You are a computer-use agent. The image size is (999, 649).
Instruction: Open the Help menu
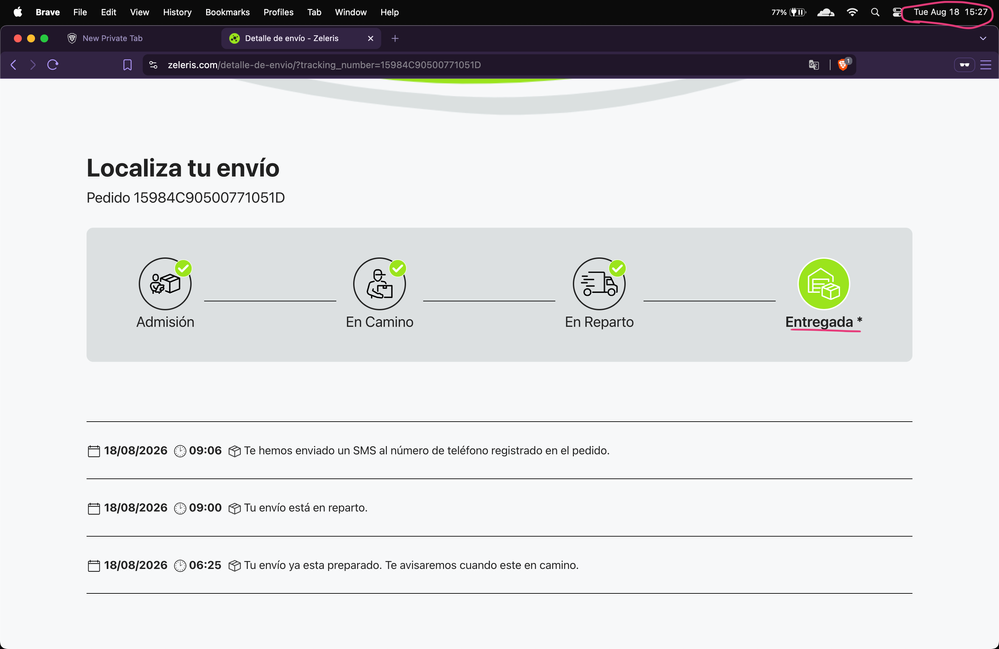coord(389,12)
